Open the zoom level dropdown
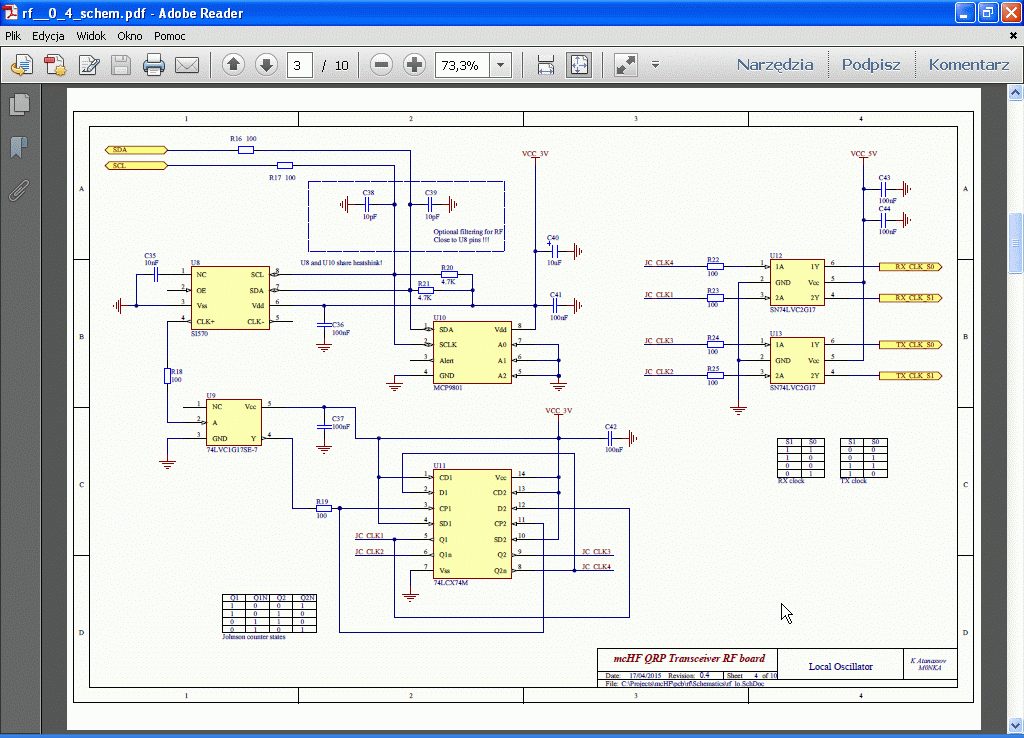This screenshot has height=738, width=1024. (x=501, y=66)
